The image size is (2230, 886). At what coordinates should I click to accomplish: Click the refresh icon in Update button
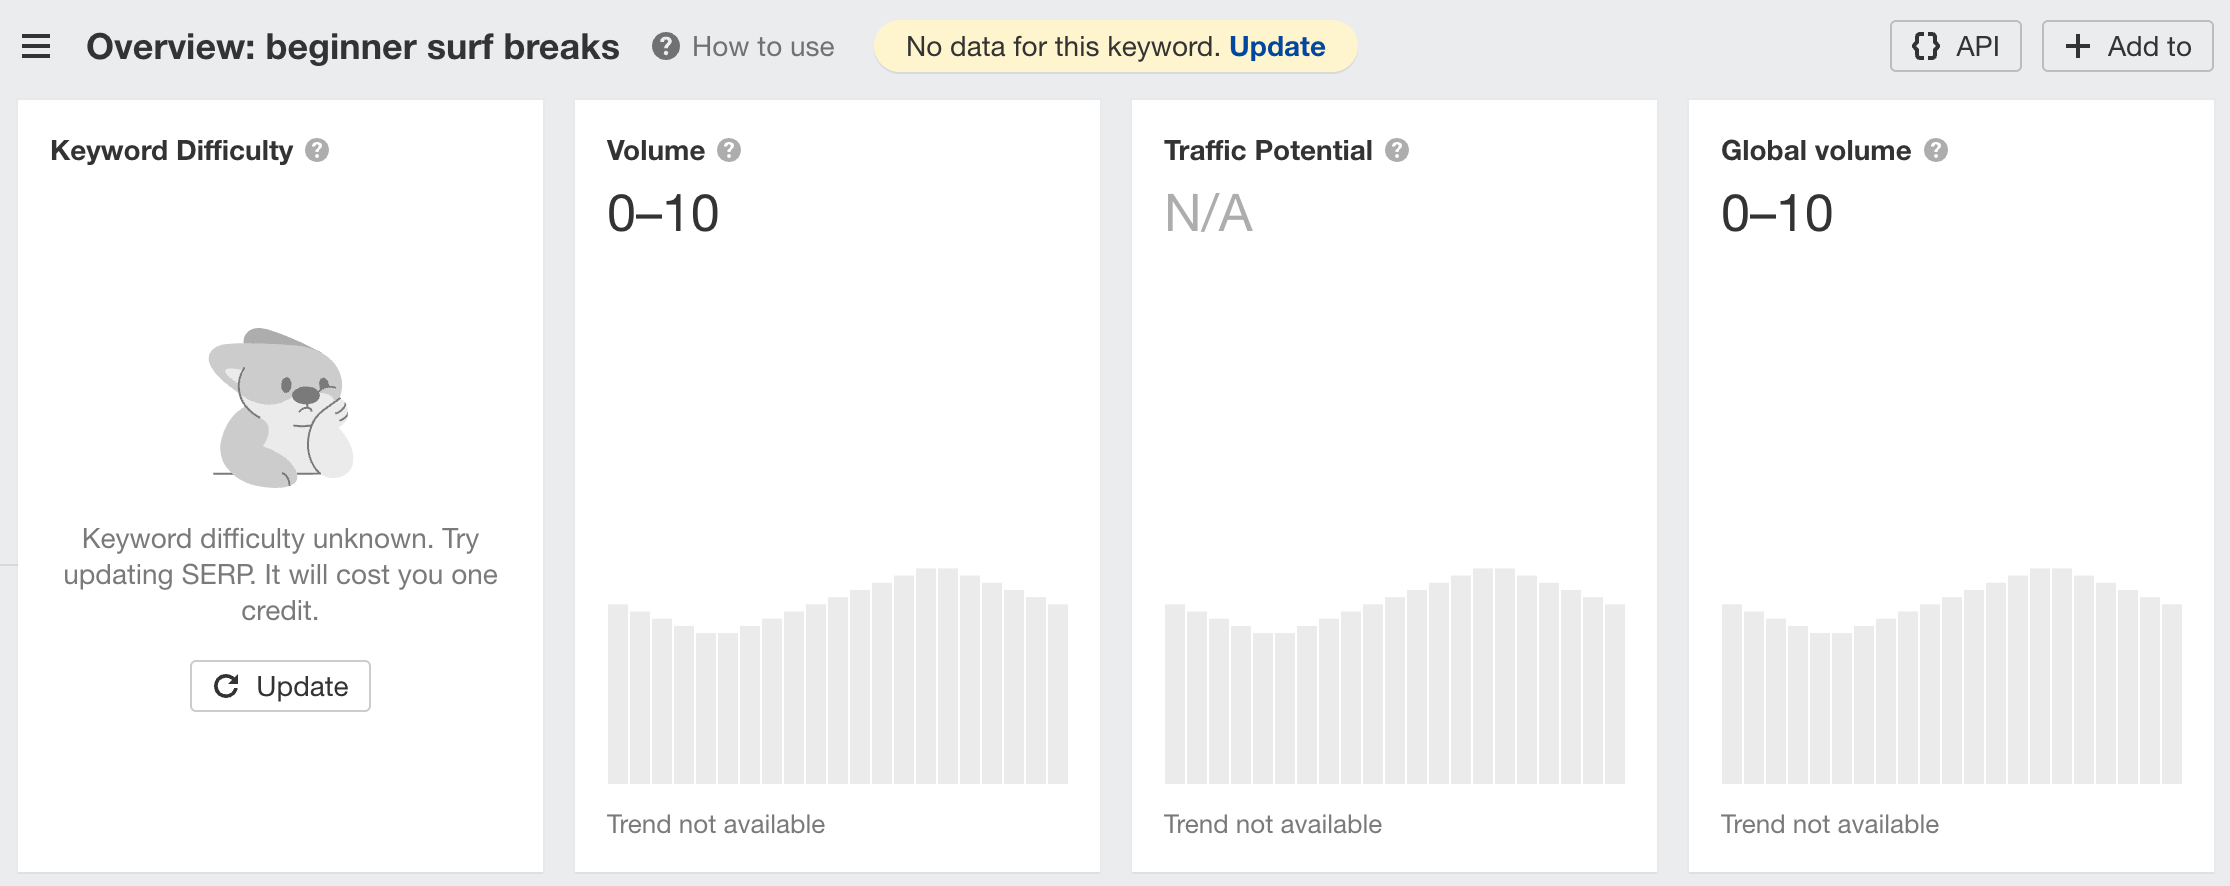pos(227,686)
